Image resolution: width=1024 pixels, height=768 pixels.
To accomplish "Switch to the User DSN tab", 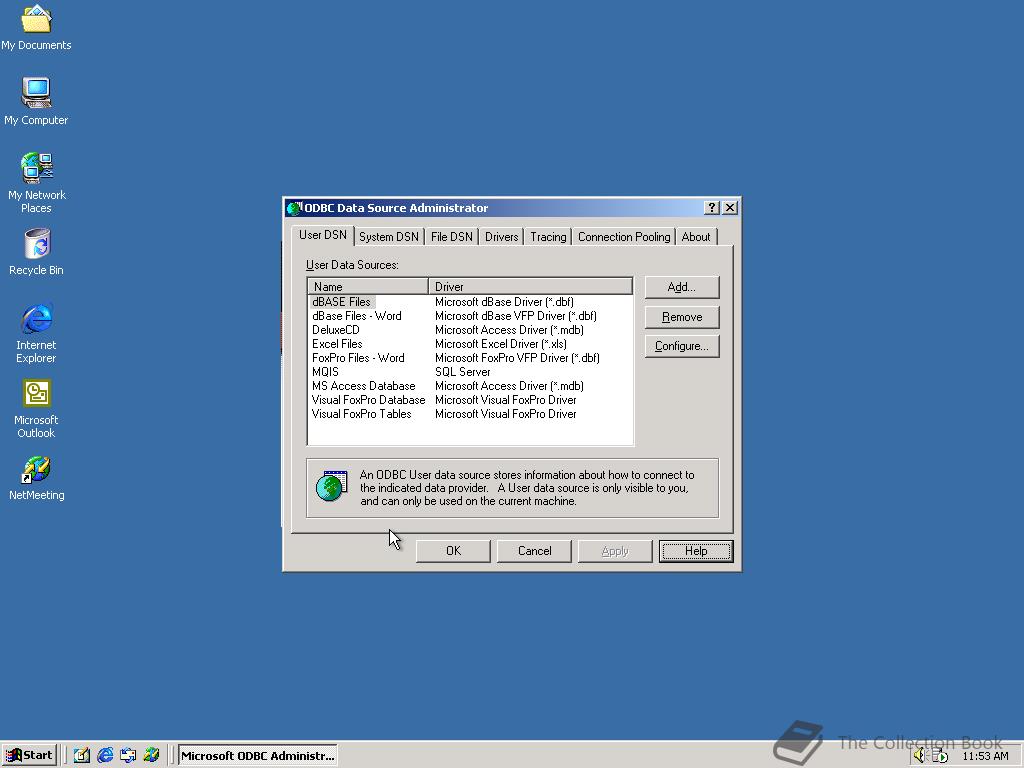I will coord(323,235).
